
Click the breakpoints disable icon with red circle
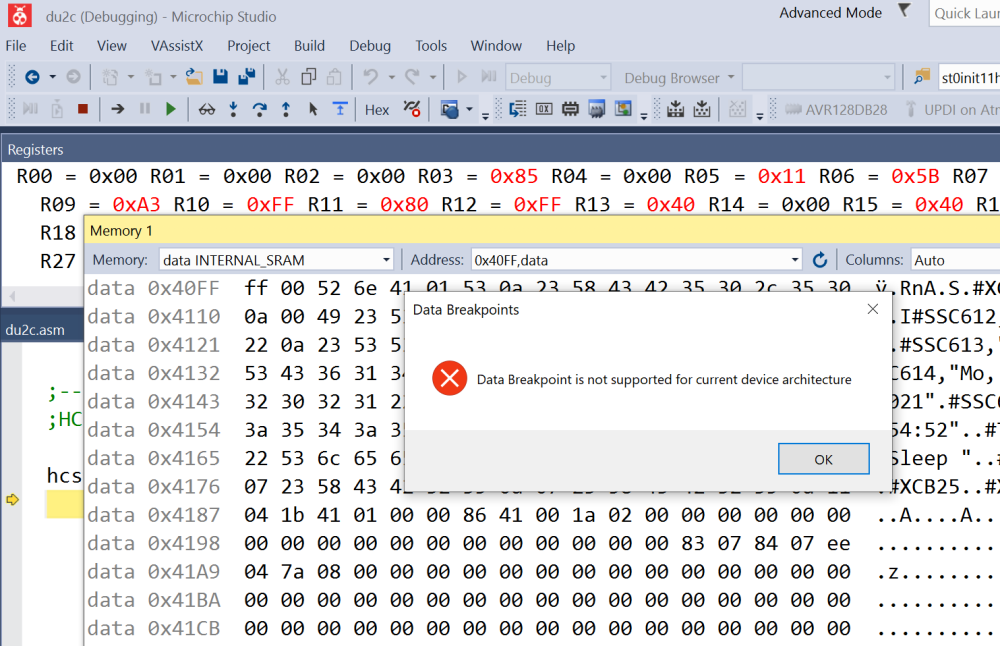(x=412, y=109)
